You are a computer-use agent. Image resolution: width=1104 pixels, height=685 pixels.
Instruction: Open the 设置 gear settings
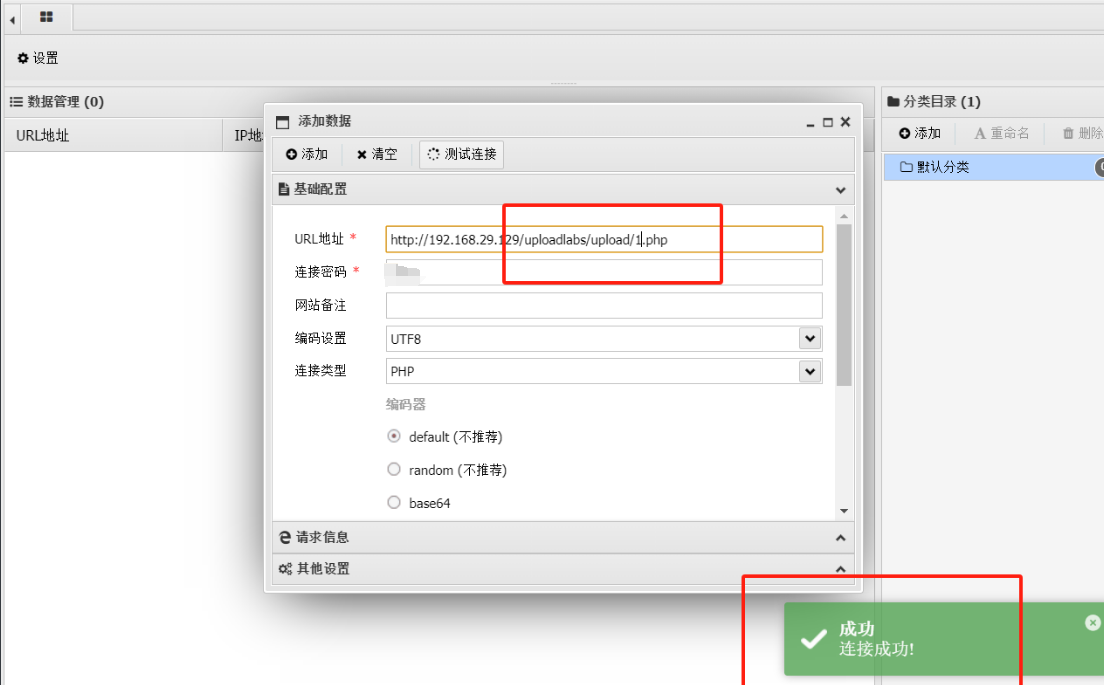38,58
